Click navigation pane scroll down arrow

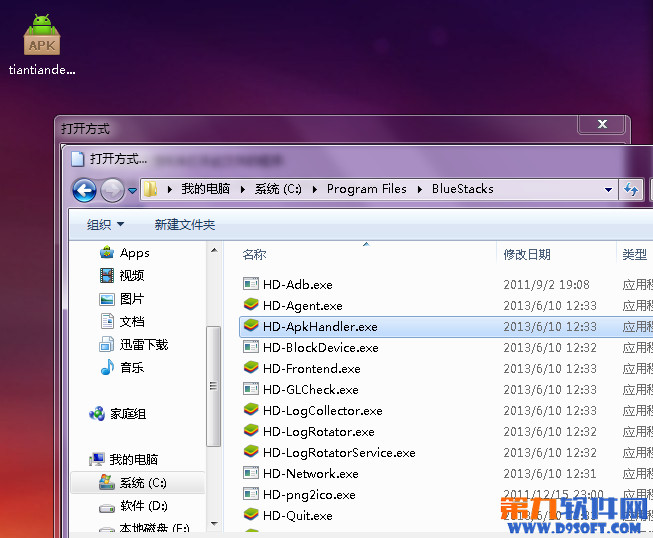click(x=214, y=523)
